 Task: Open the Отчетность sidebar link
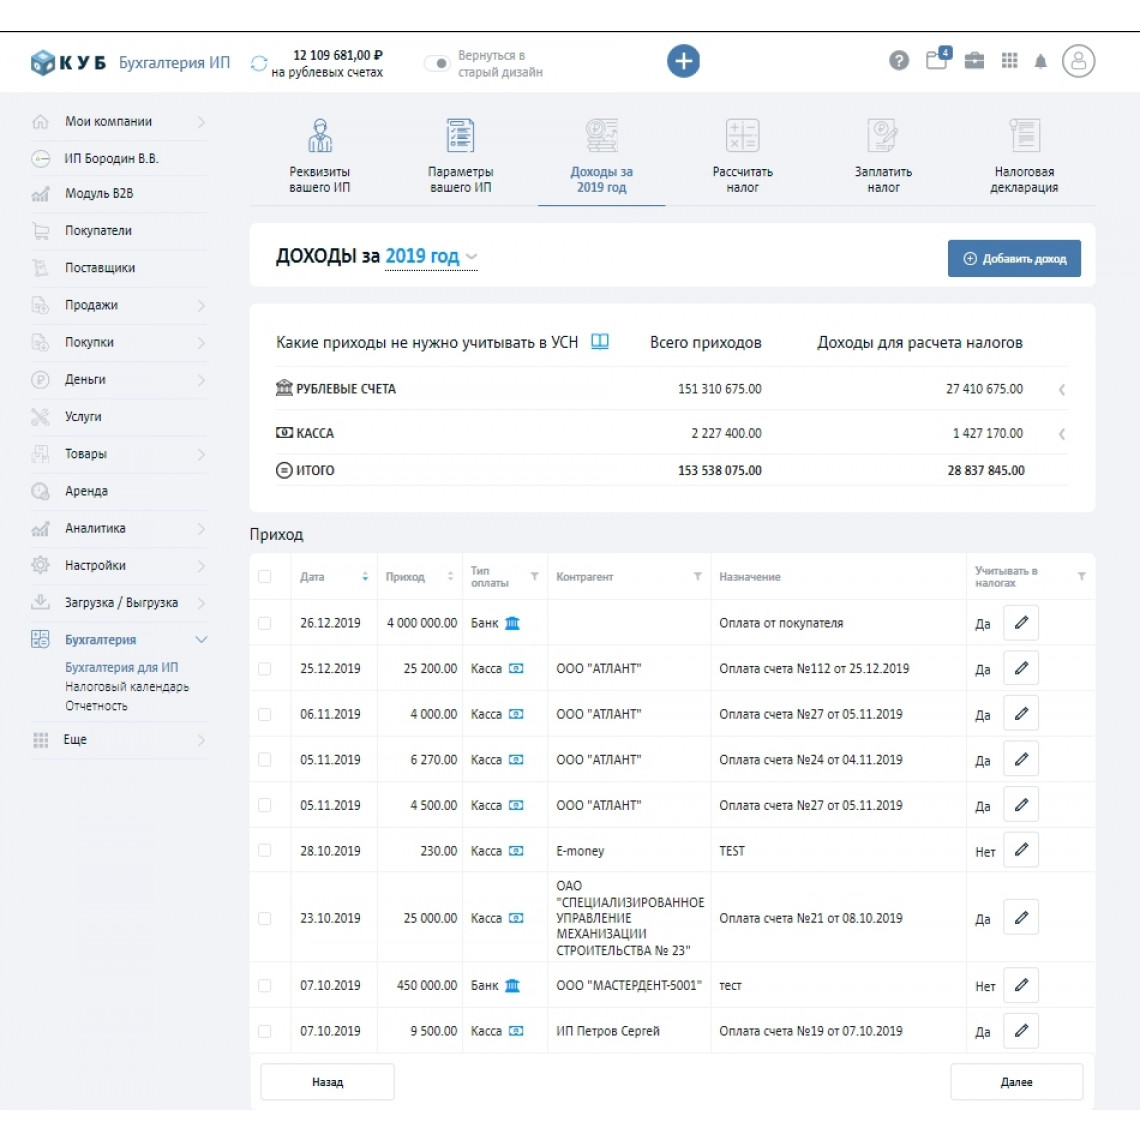click(x=96, y=706)
